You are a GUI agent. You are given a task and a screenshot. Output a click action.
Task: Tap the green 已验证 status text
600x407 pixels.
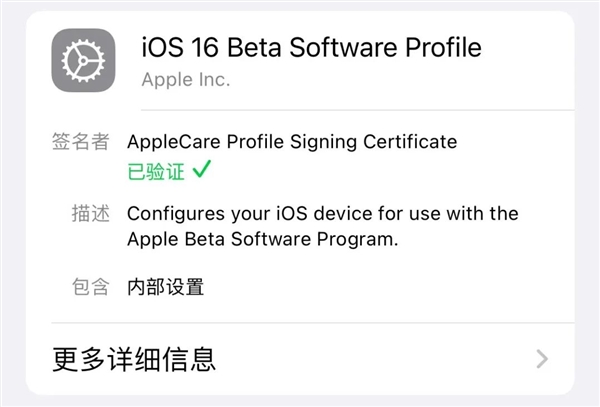[155, 171]
